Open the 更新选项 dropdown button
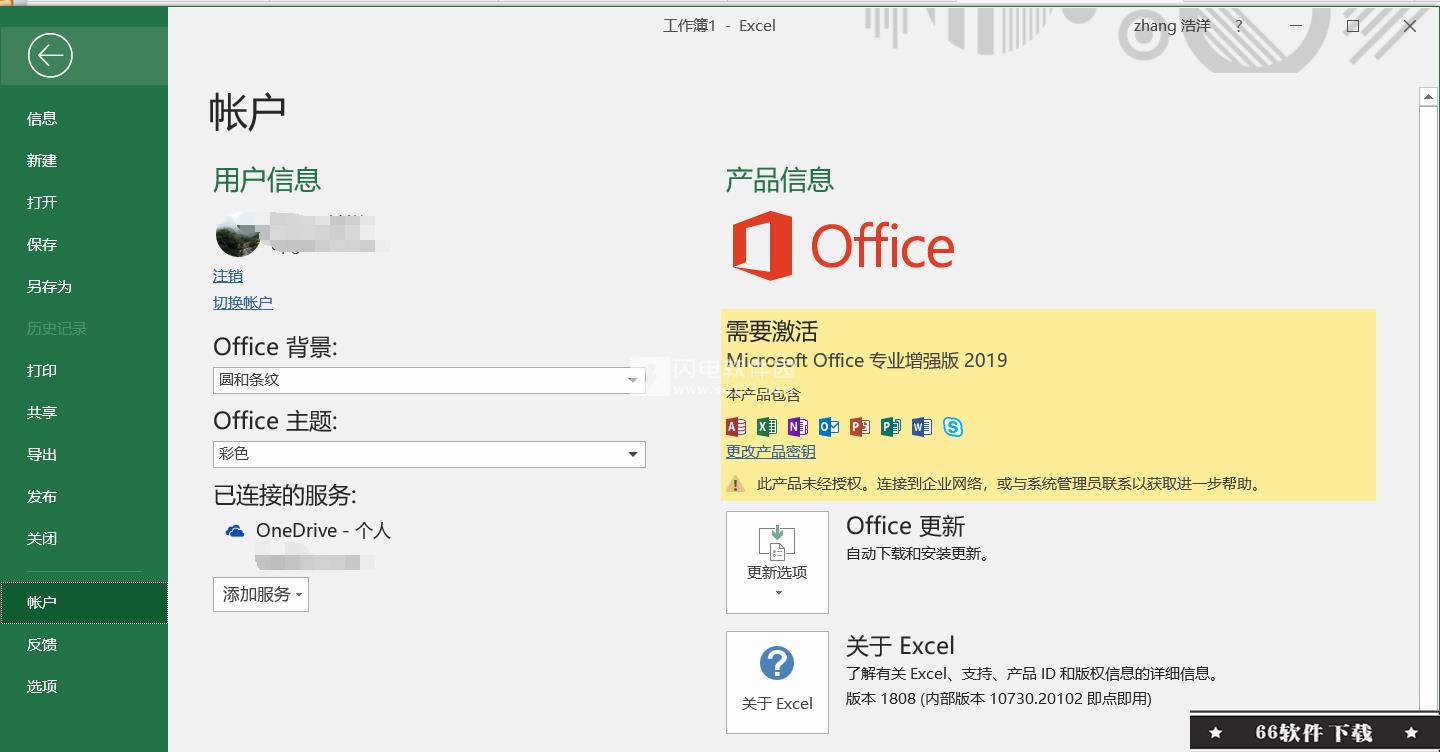The height and width of the screenshot is (752, 1440). click(x=777, y=562)
